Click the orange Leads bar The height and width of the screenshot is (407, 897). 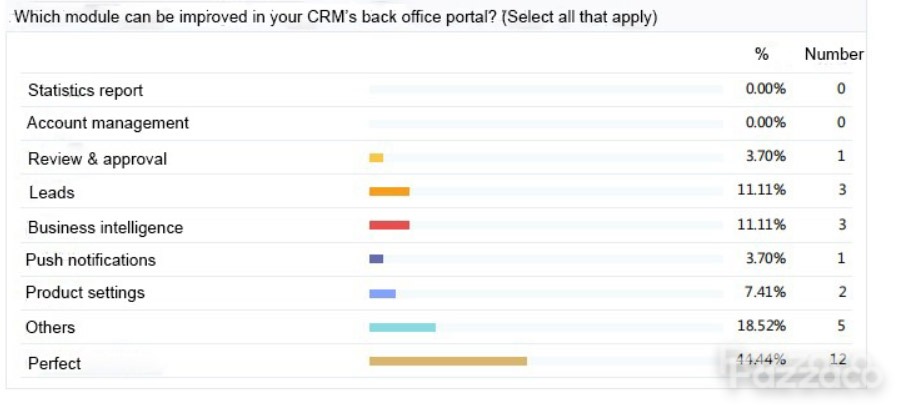[389, 192]
